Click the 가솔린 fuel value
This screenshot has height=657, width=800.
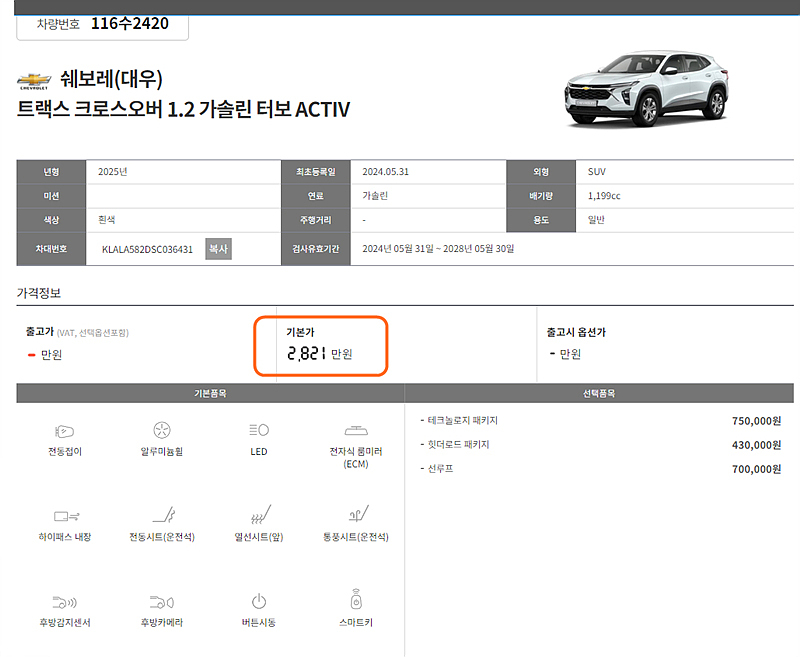coord(375,196)
